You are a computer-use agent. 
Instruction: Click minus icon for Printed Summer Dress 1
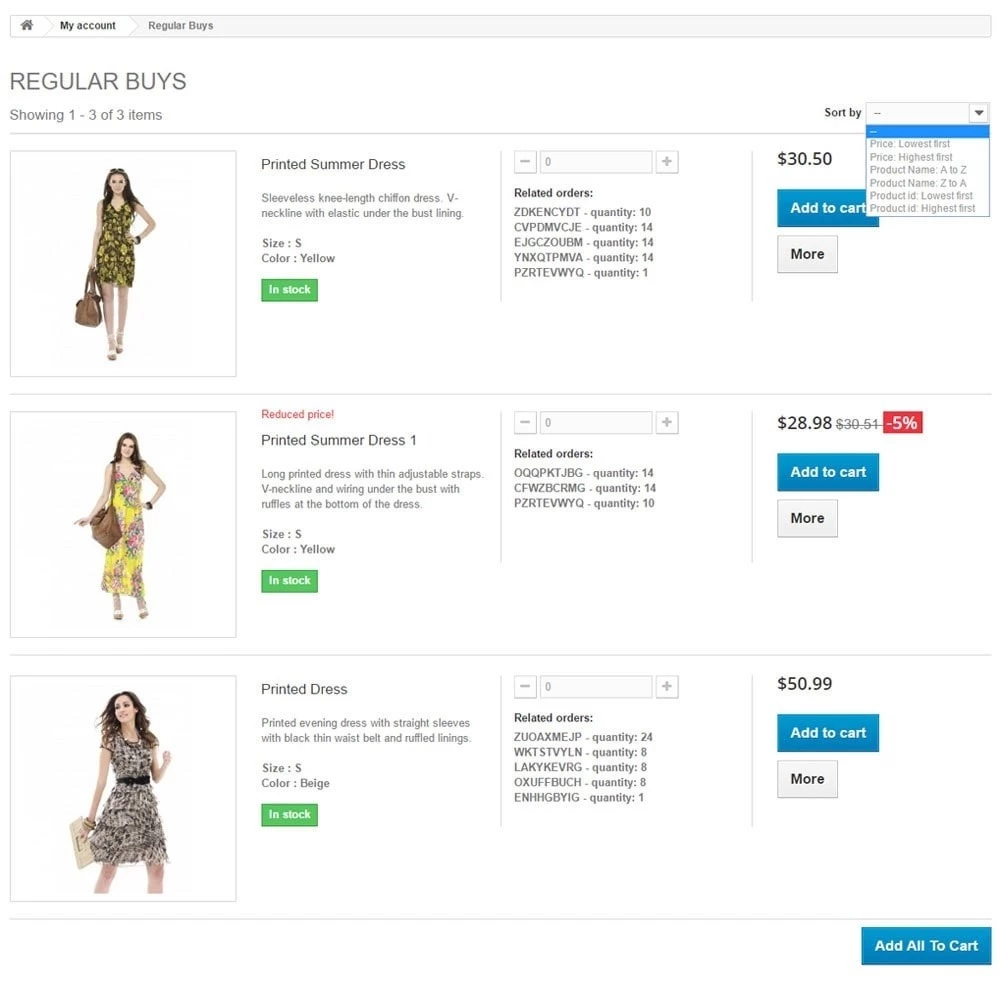coord(525,423)
